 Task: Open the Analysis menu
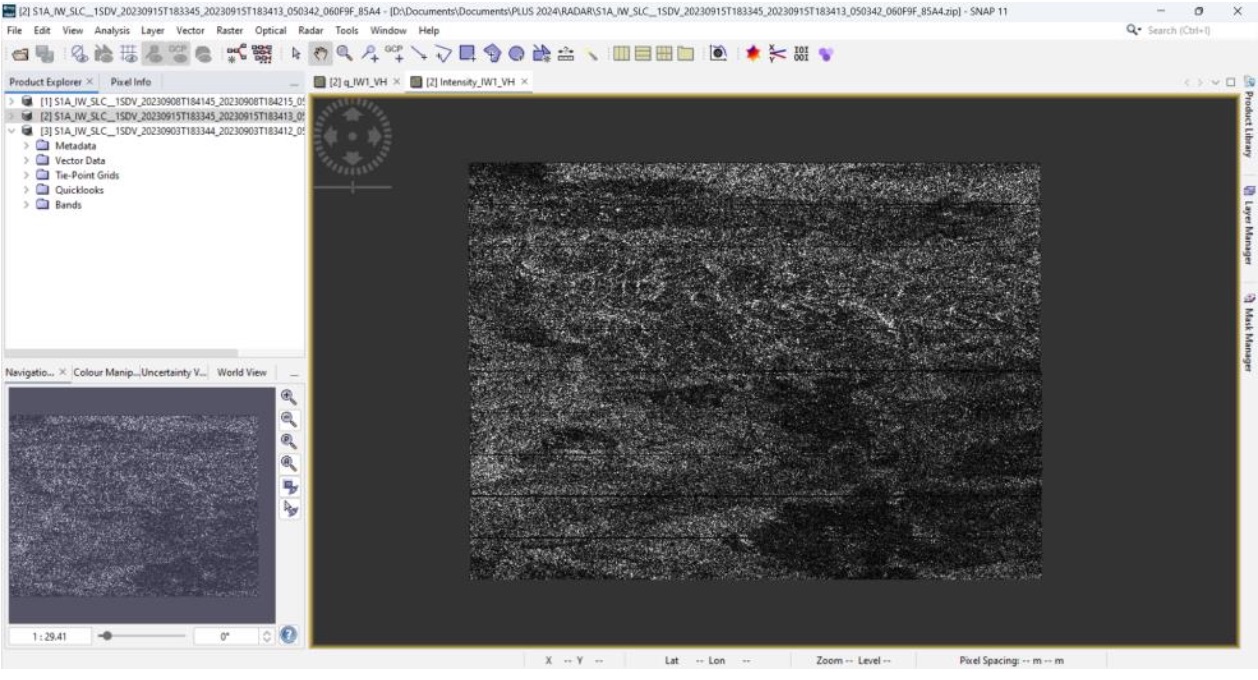(112, 31)
